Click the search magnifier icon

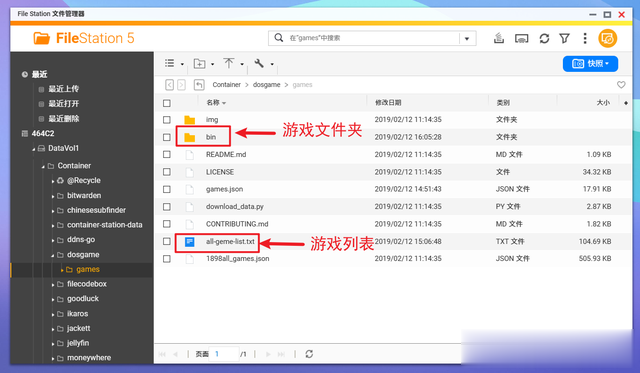click(279, 38)
